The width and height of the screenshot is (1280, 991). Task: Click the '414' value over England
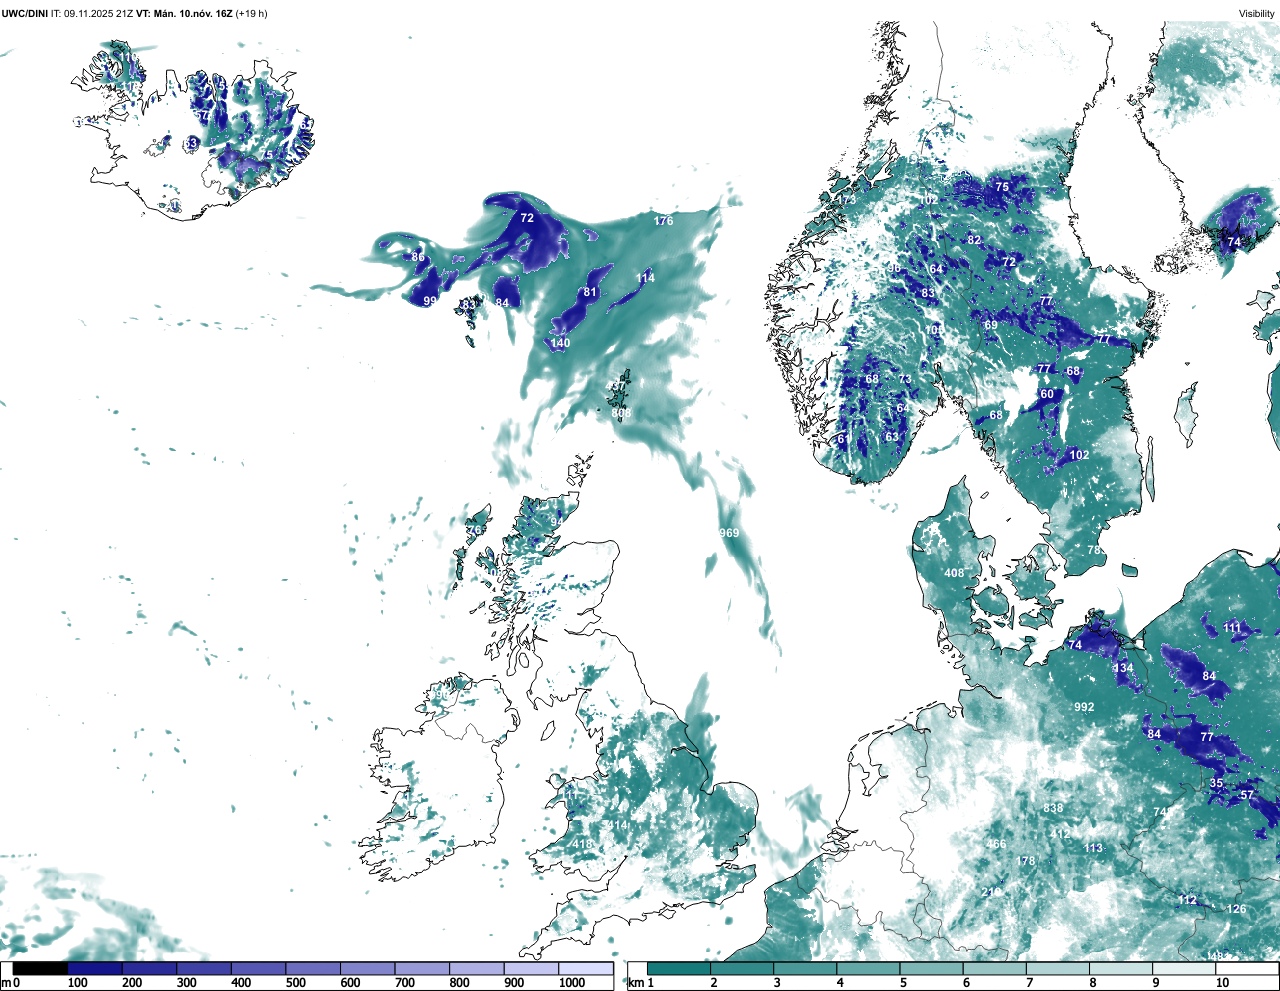(618, 825)
